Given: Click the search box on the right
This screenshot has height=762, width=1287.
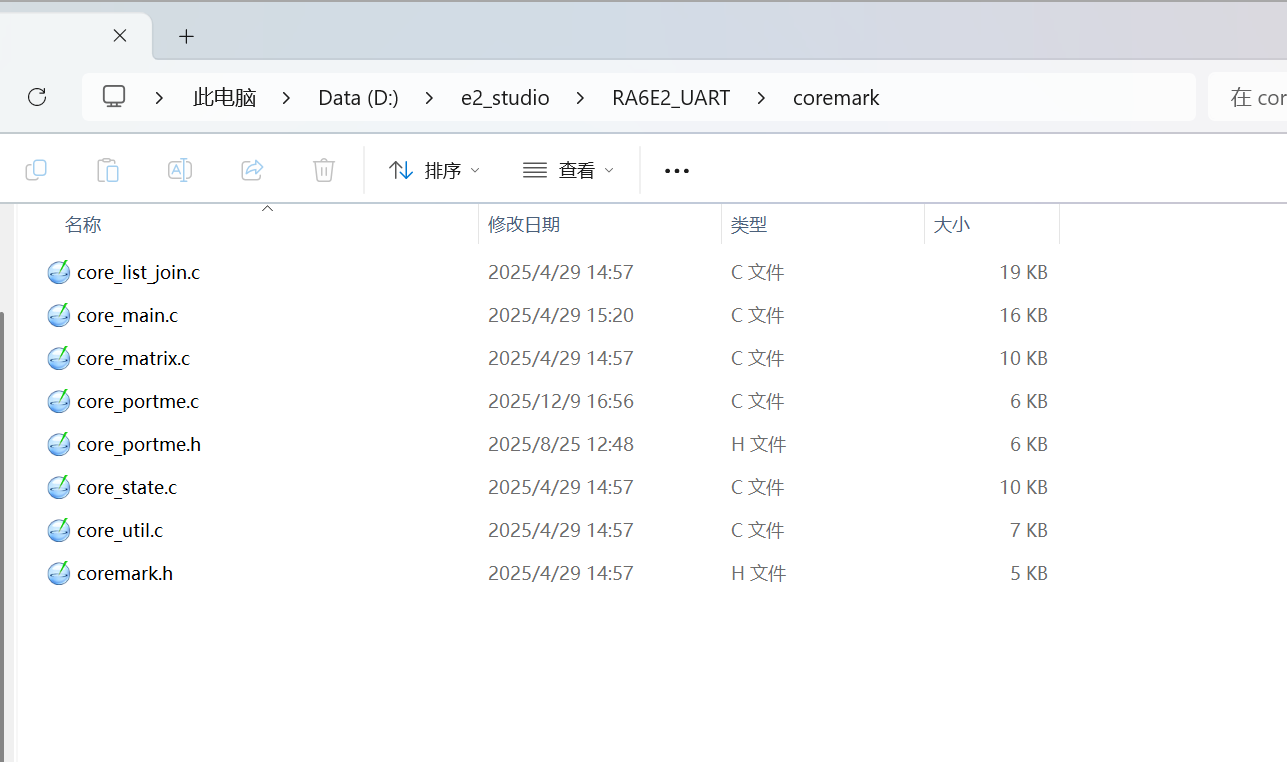Looking at the screenshot, I should 1247,97.
